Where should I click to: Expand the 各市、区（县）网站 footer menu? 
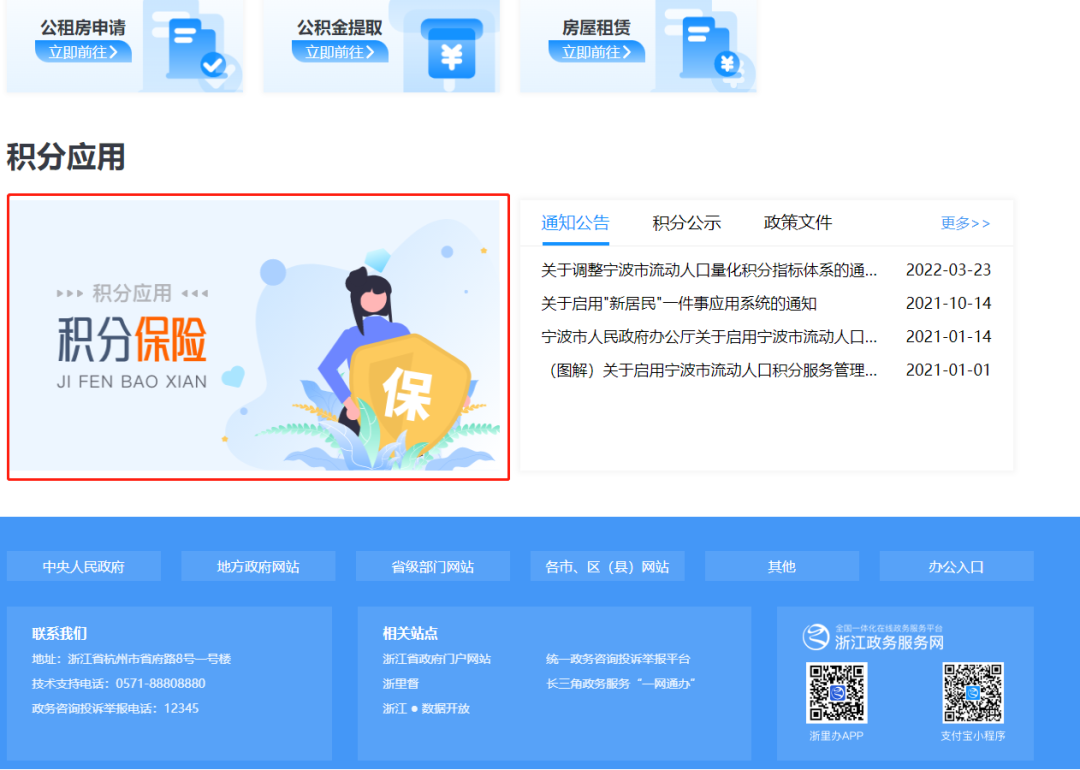pos(608,566)
